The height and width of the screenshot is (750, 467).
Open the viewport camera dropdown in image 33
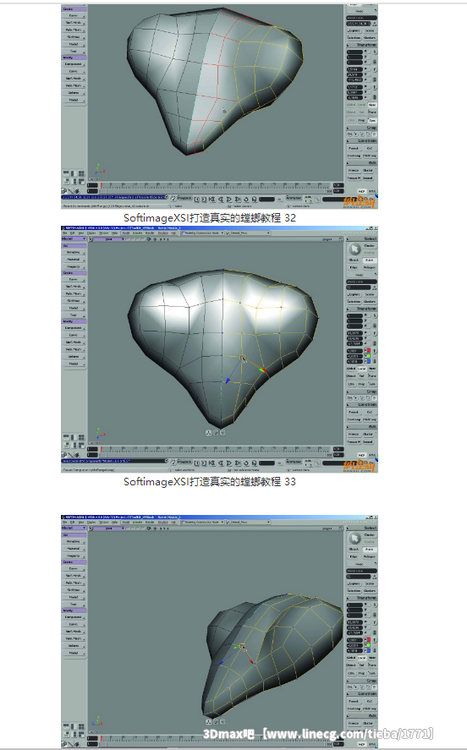tap(109, 239)
